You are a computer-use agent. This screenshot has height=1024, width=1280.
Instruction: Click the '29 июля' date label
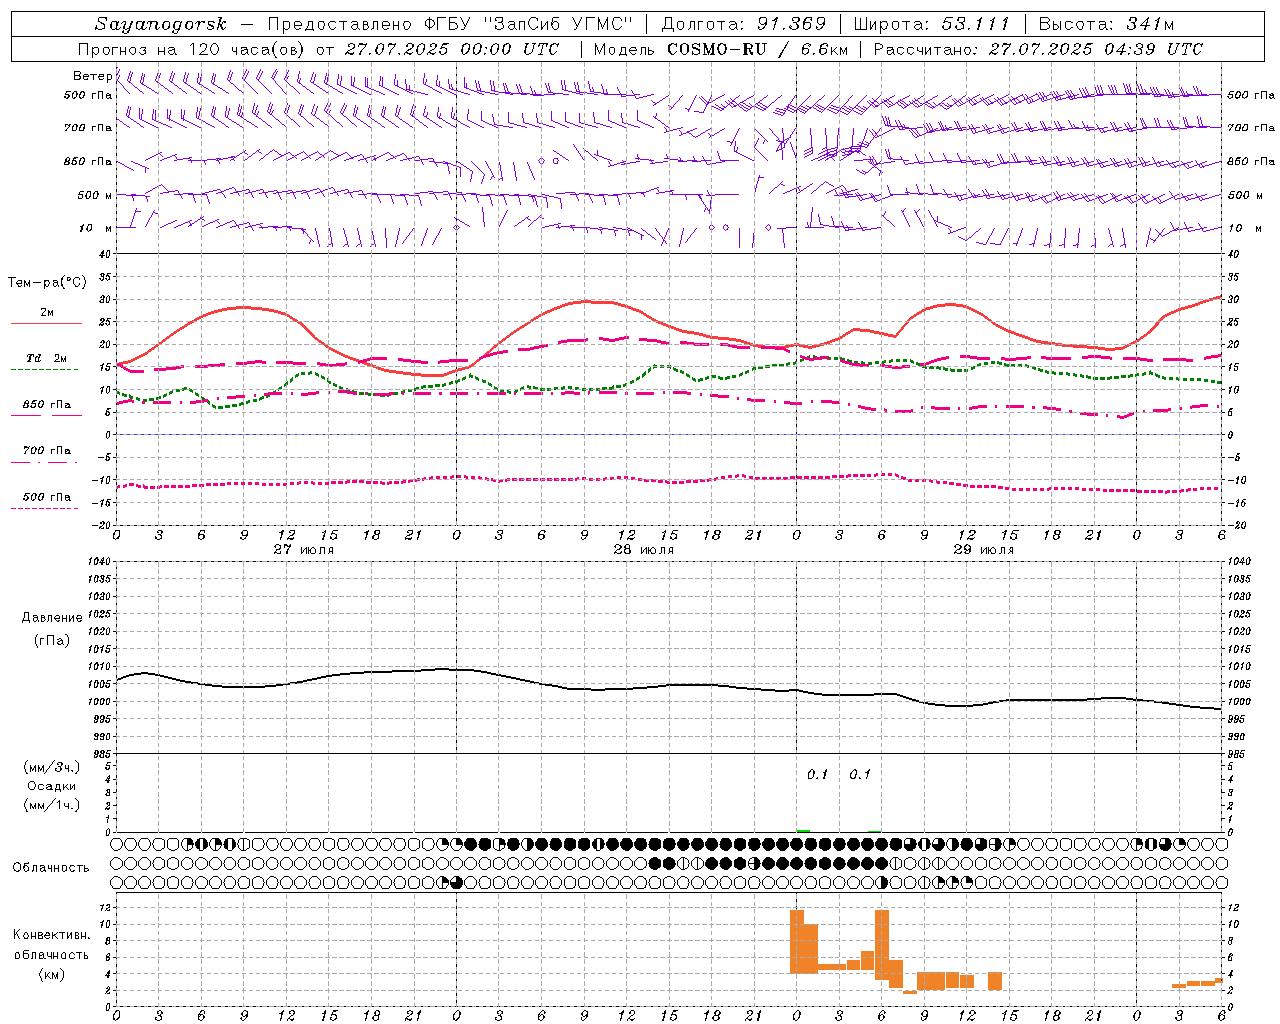tap(983, 550)
